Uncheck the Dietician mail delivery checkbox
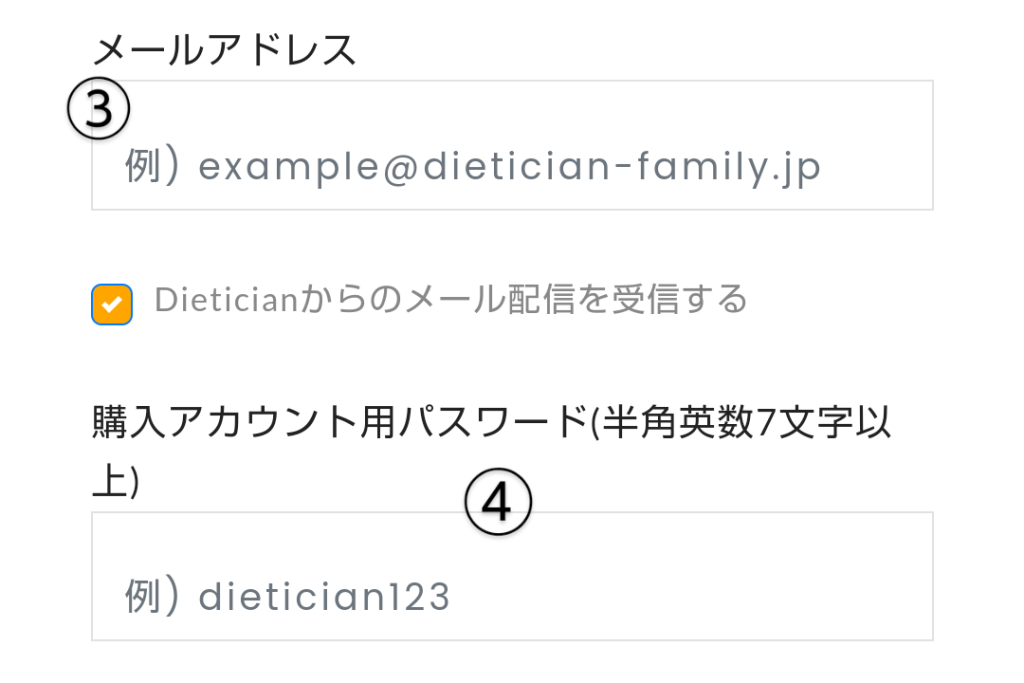The height and width of the screenshot is (683, 1024). [x=111, y=304]
